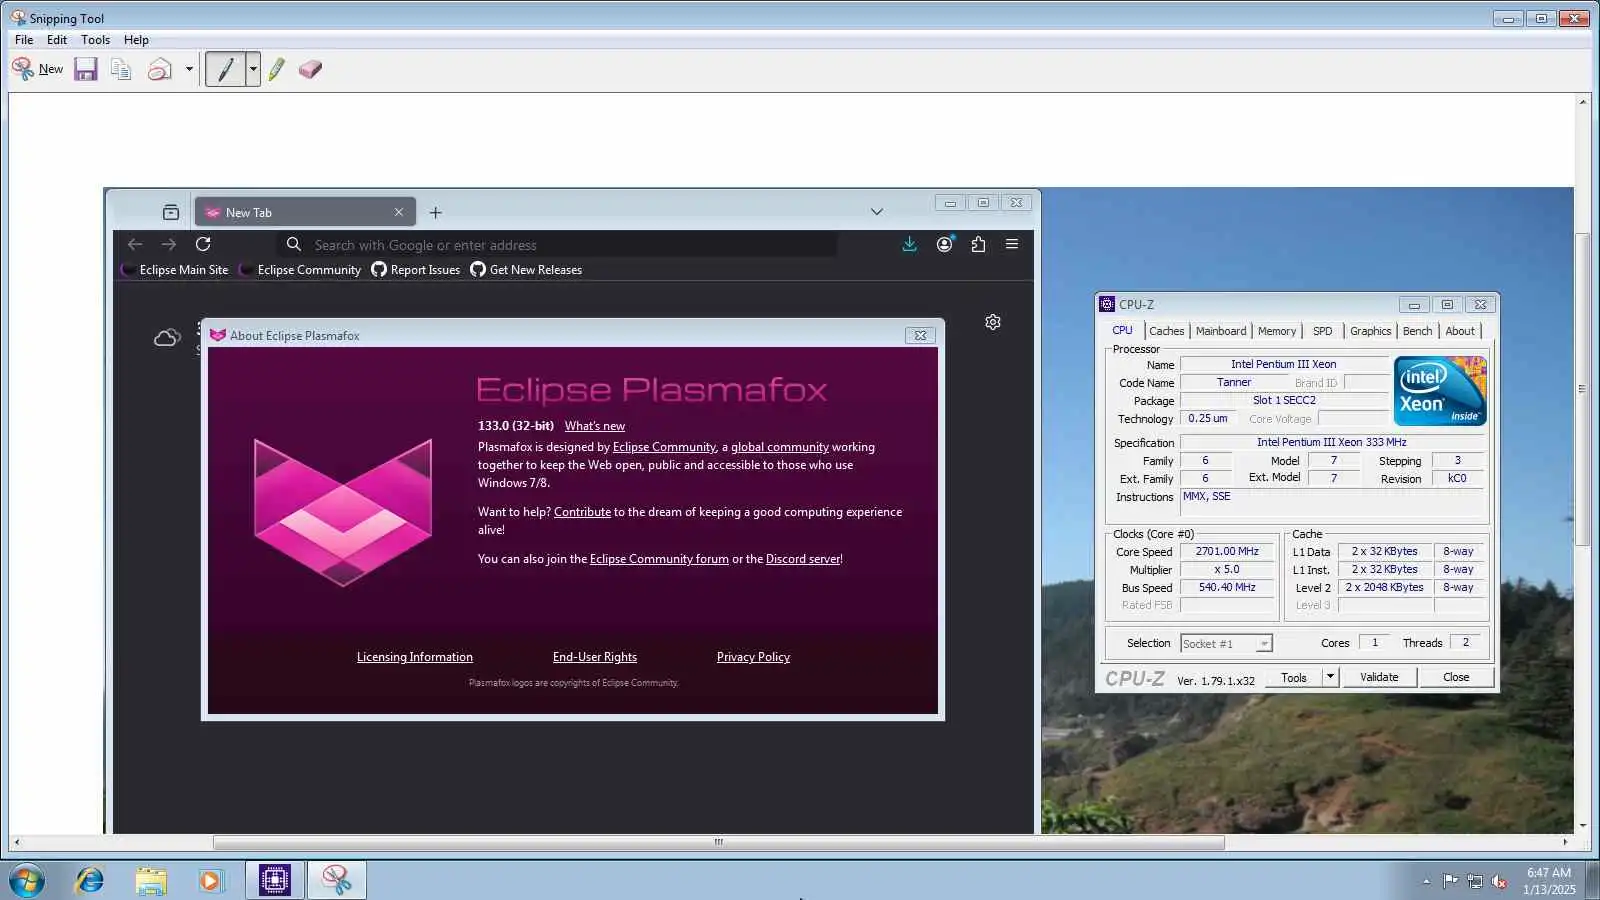This screenshot has height=900, width=1600.
Task: Open the Tools menu in Snipping Tool
Action: [x=96, y=40]
